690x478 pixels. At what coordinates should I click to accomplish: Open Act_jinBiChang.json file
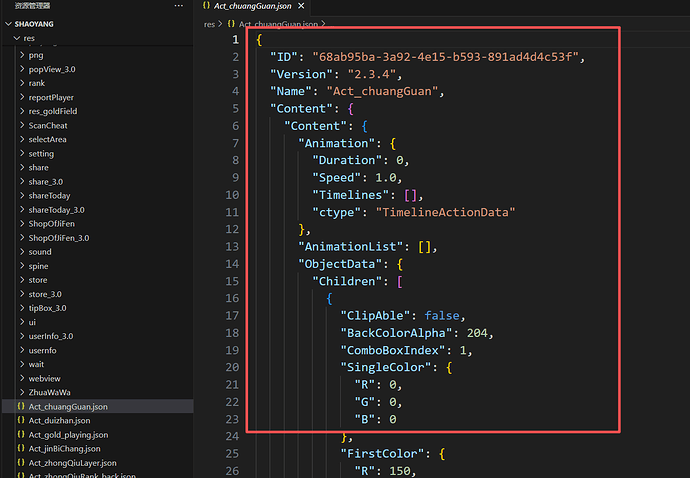(64, 449)
